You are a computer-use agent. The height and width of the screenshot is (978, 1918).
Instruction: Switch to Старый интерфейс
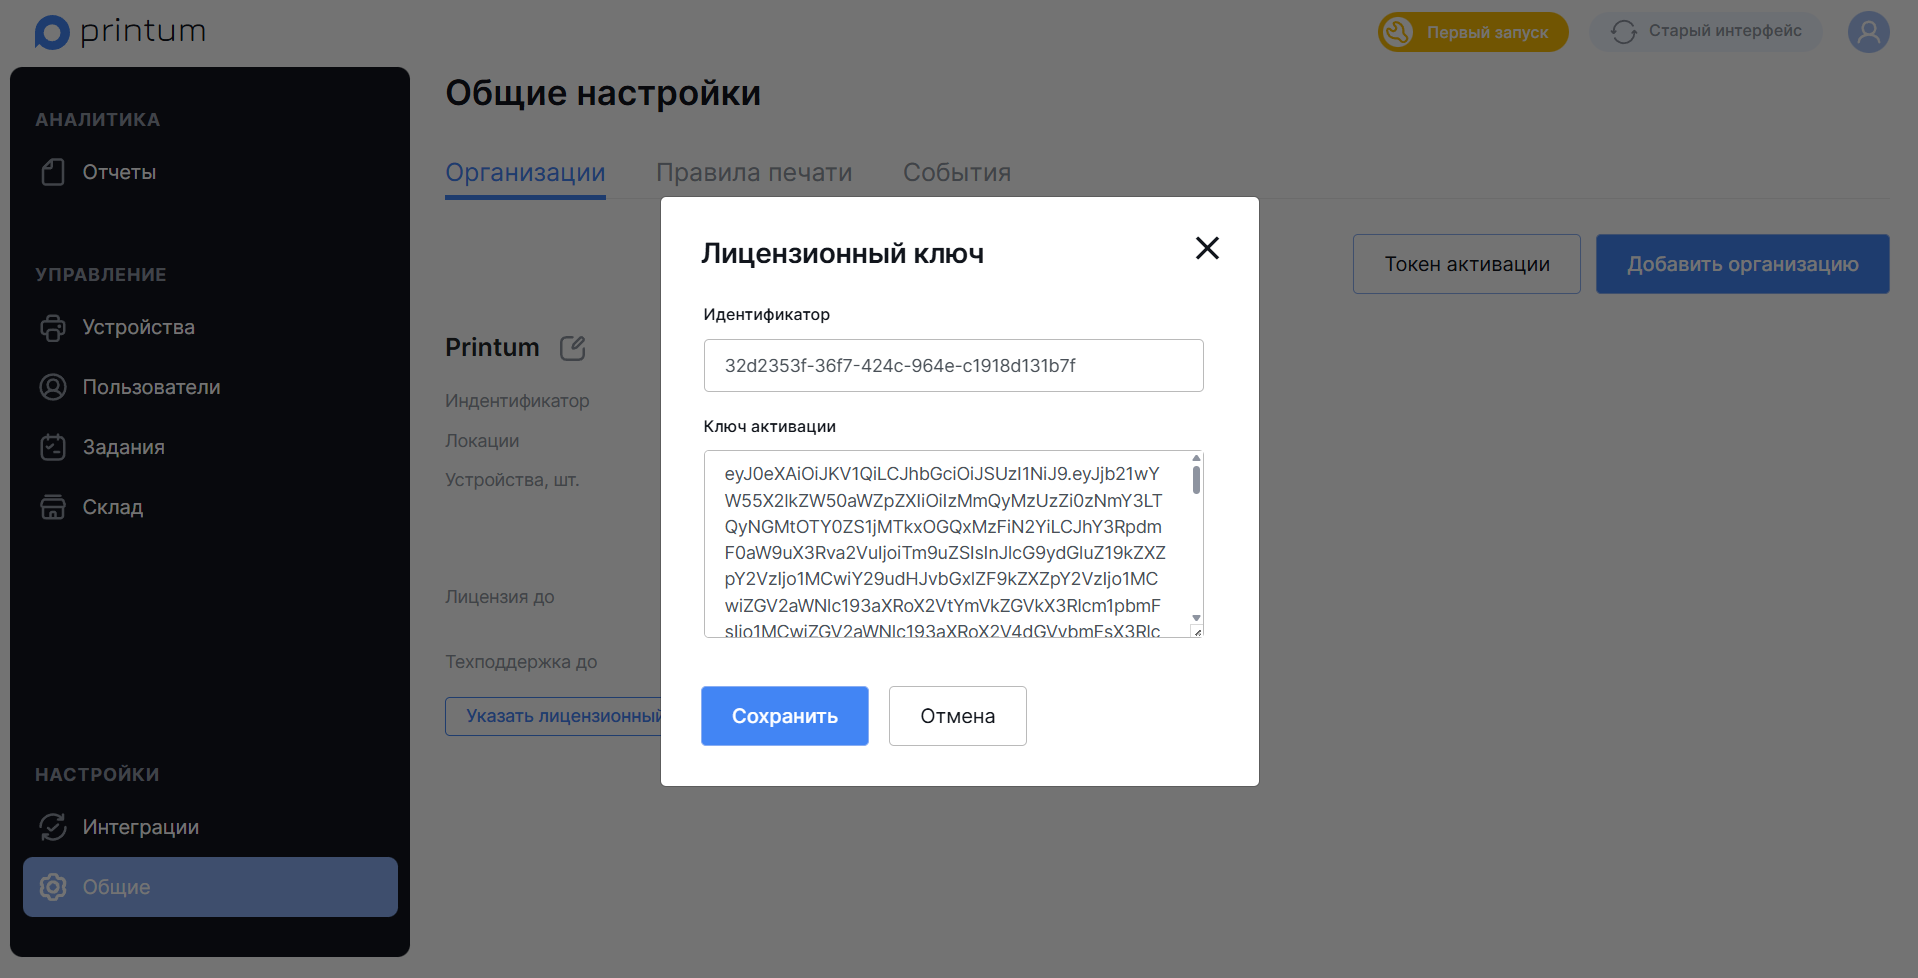[x=1706, y=32]
